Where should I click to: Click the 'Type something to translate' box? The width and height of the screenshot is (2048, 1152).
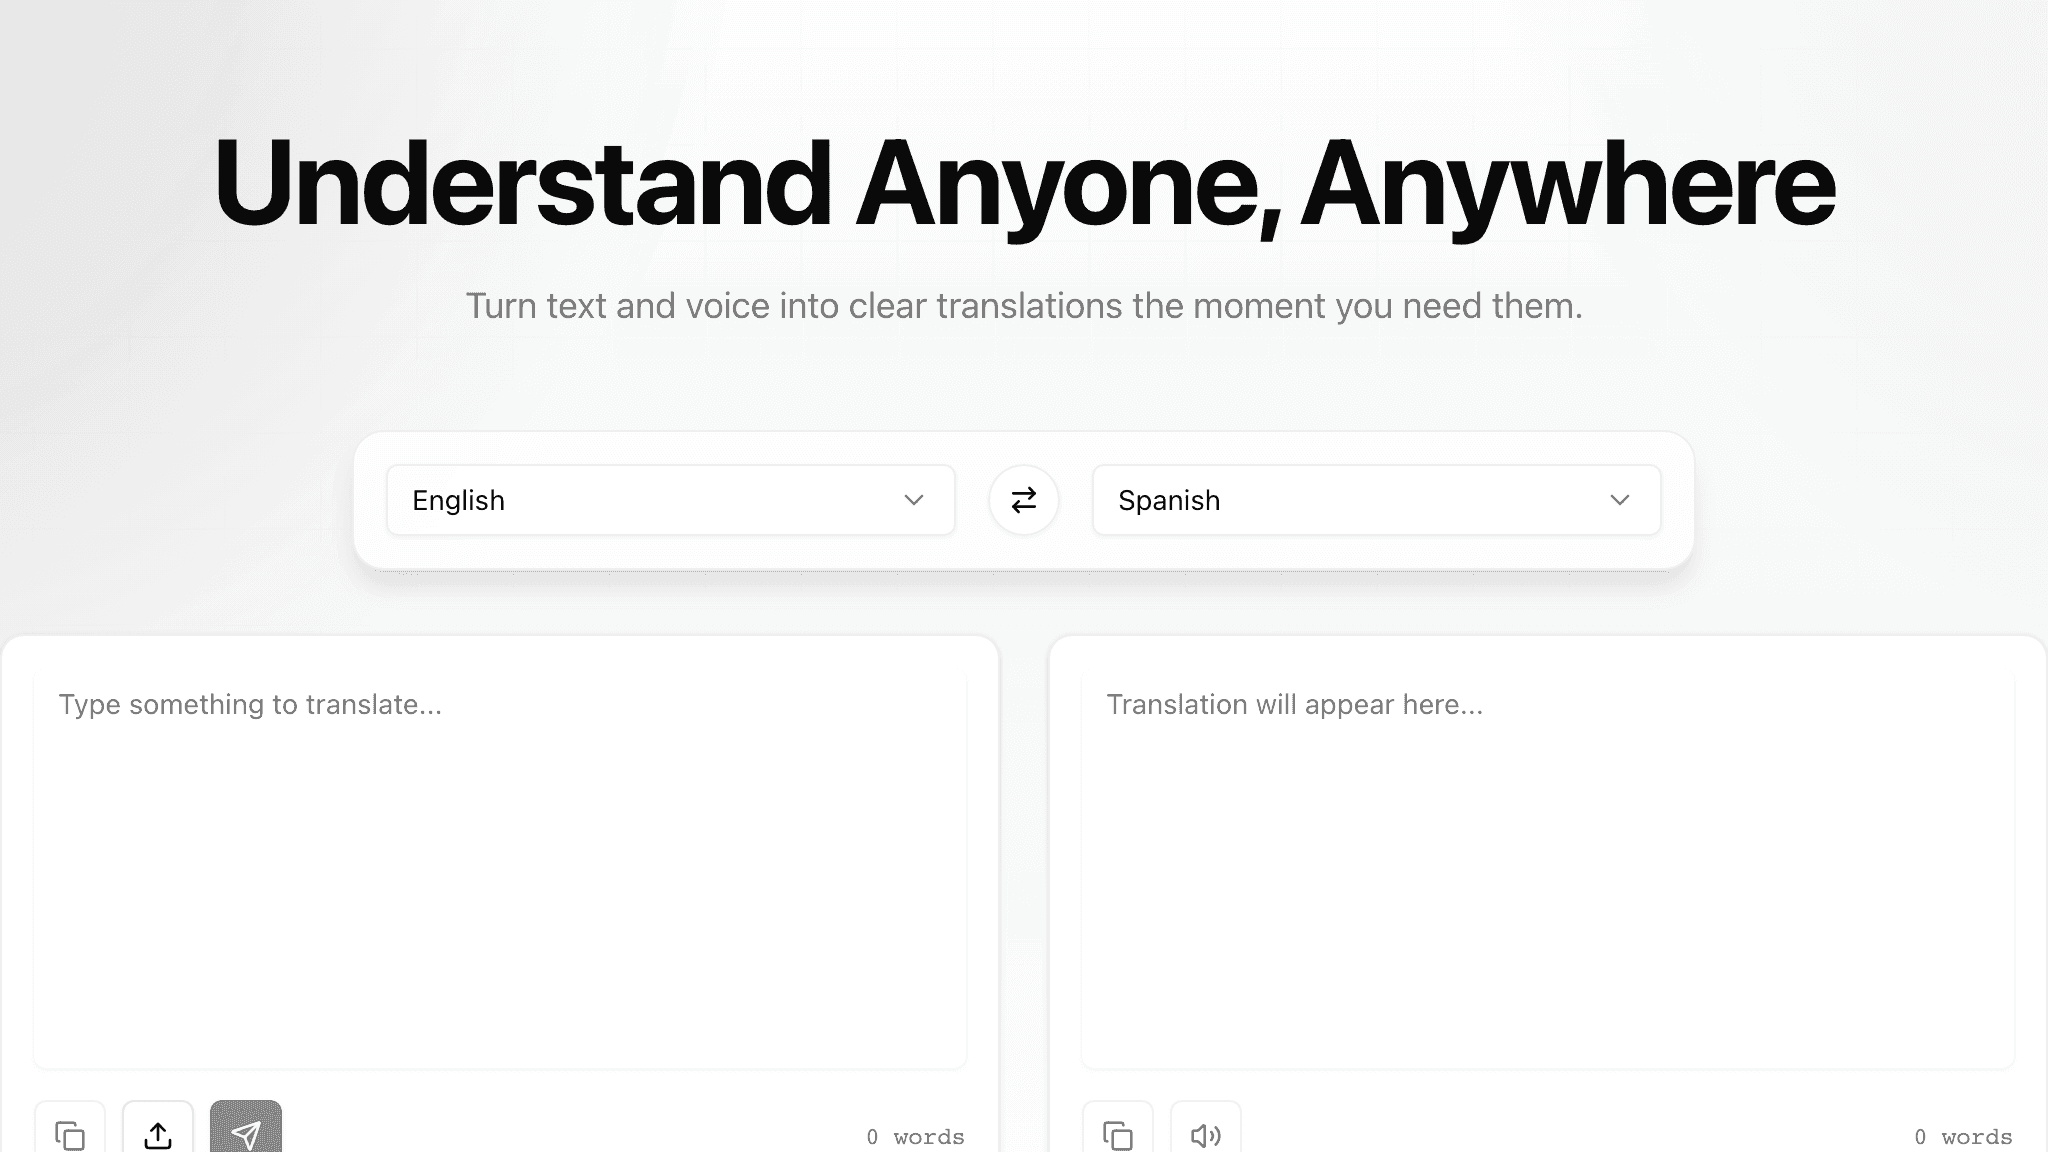click(500, 869)
